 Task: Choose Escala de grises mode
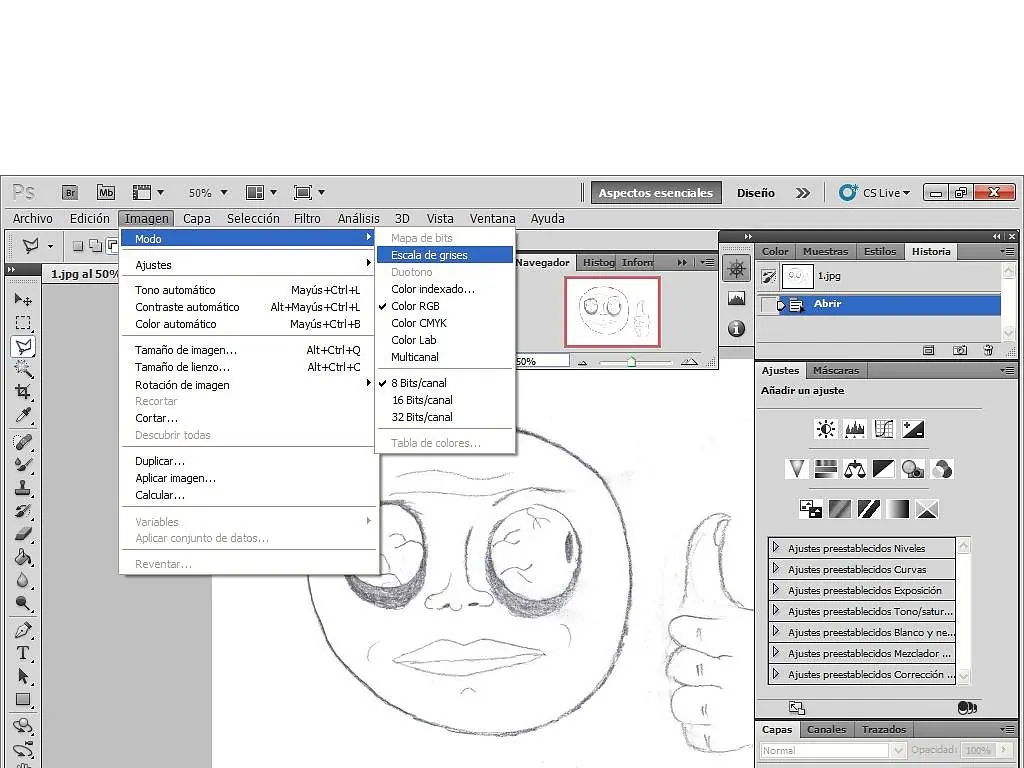tap(444, 255)
